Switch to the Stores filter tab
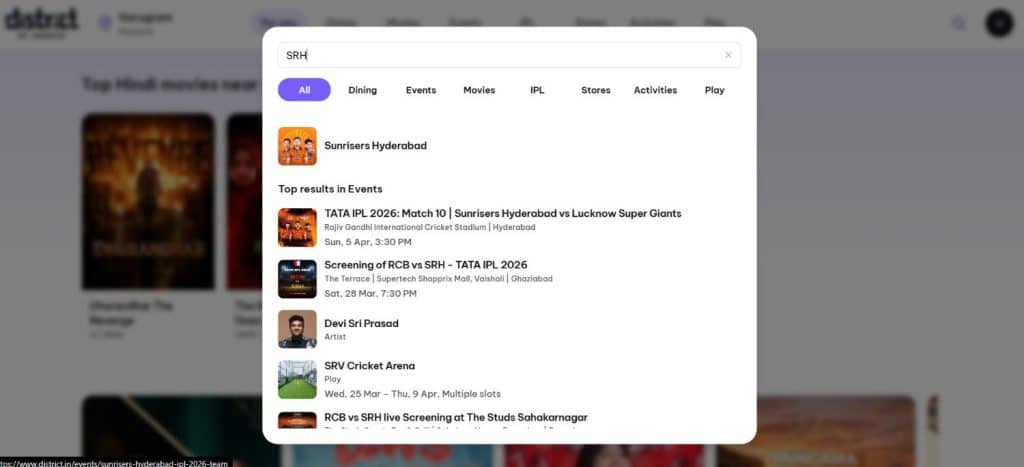 click(x=596, y=90)
